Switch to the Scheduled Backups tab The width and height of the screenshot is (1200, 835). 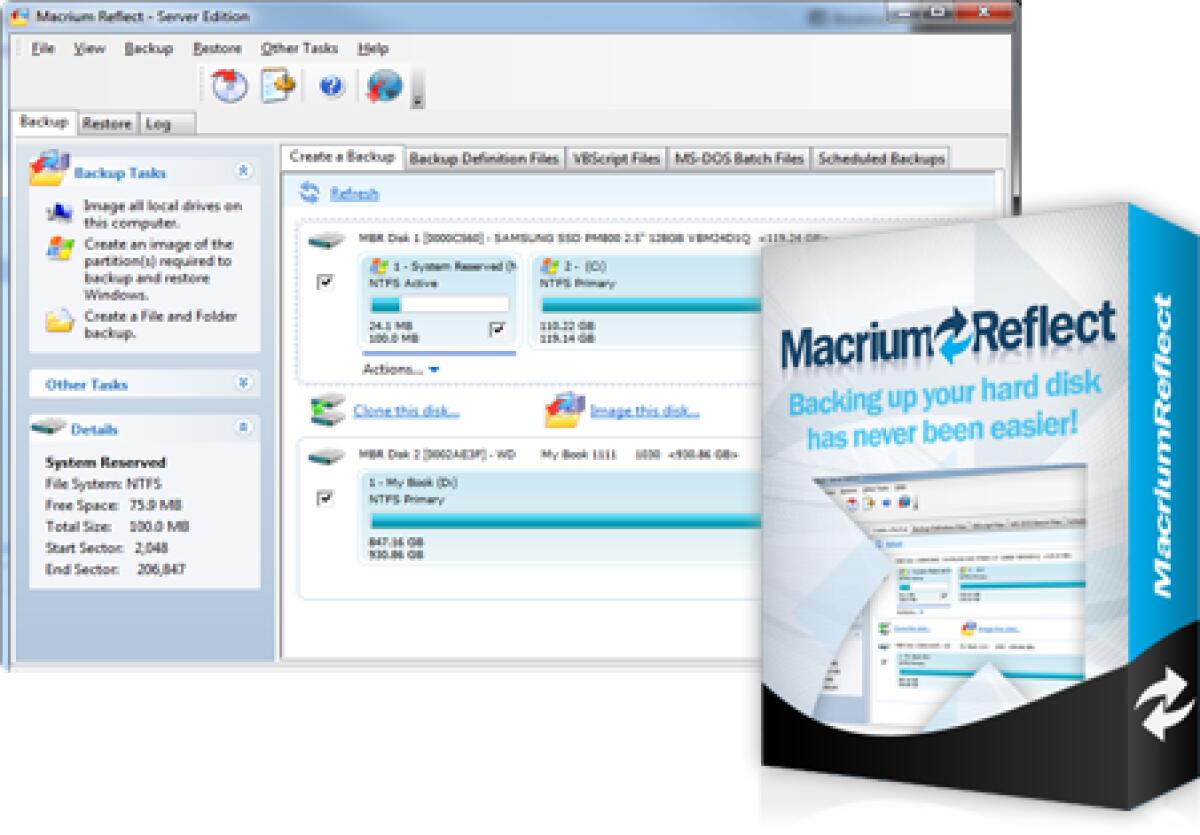(x=880, y=157)
